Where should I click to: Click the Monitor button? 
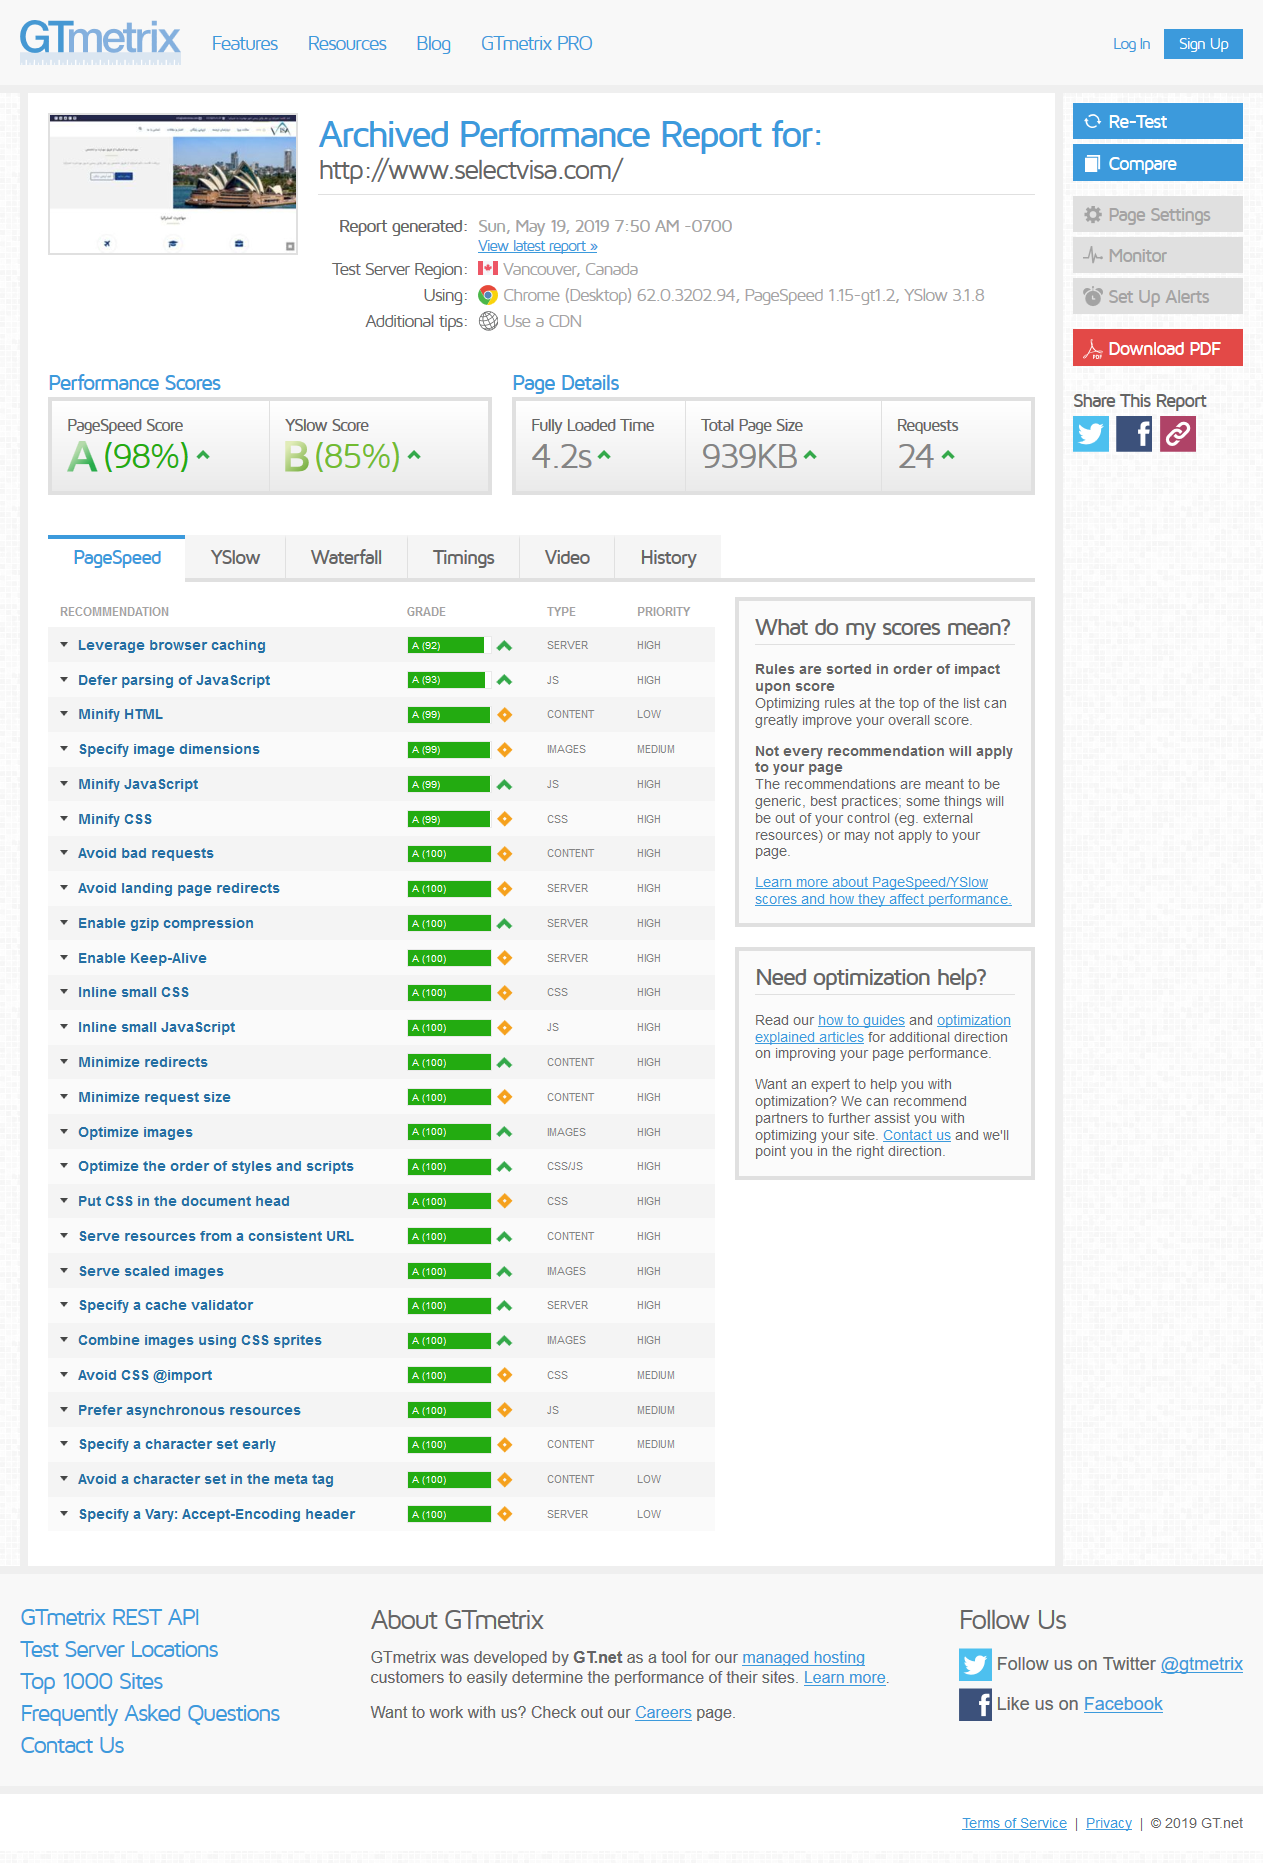1158,255
